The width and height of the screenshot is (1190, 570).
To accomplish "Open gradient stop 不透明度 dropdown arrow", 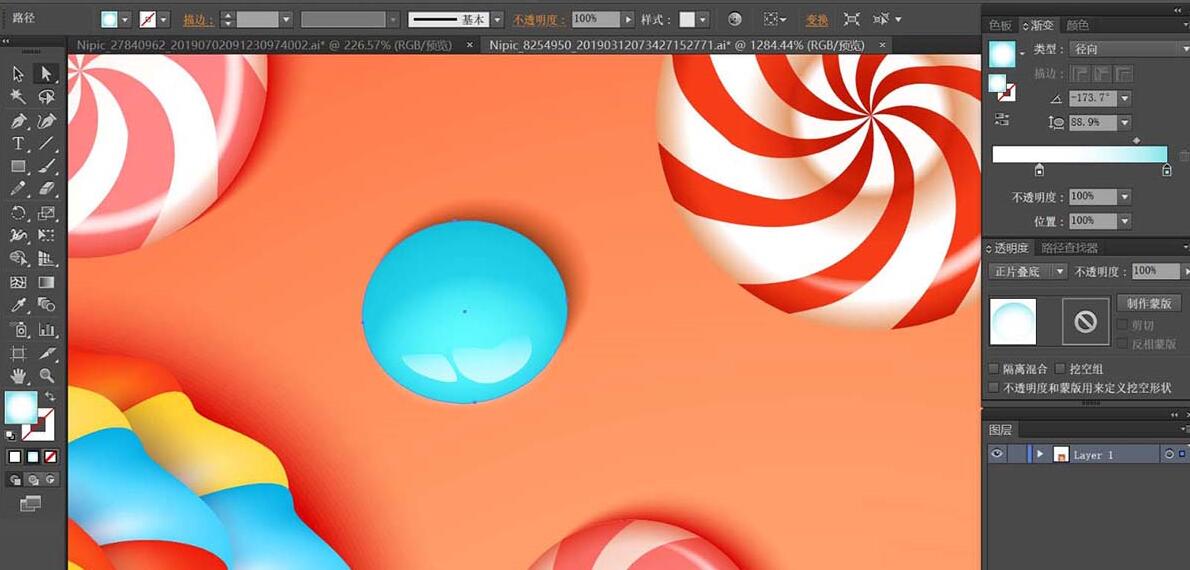I will tap(1125, 197).
